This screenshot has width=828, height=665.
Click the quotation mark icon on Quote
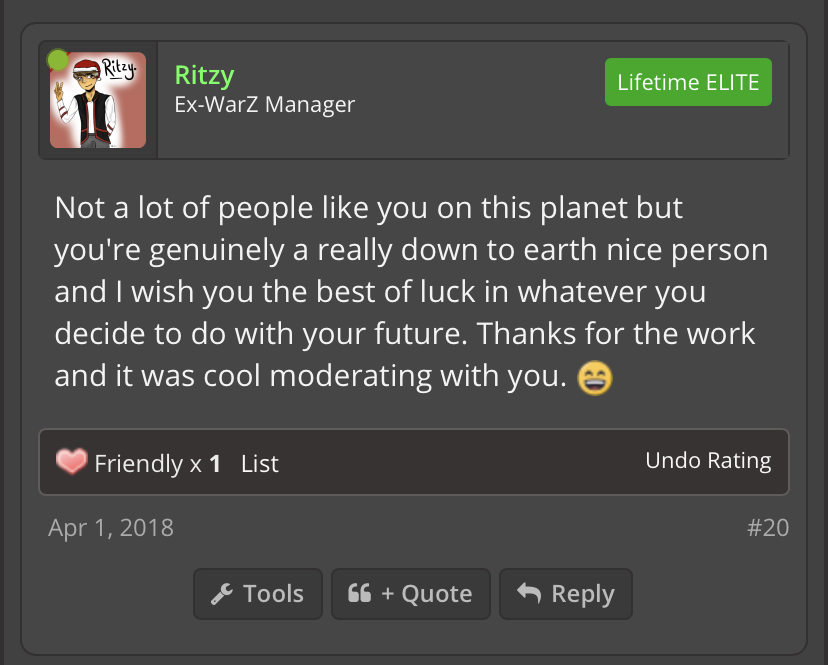coord(360,594)
